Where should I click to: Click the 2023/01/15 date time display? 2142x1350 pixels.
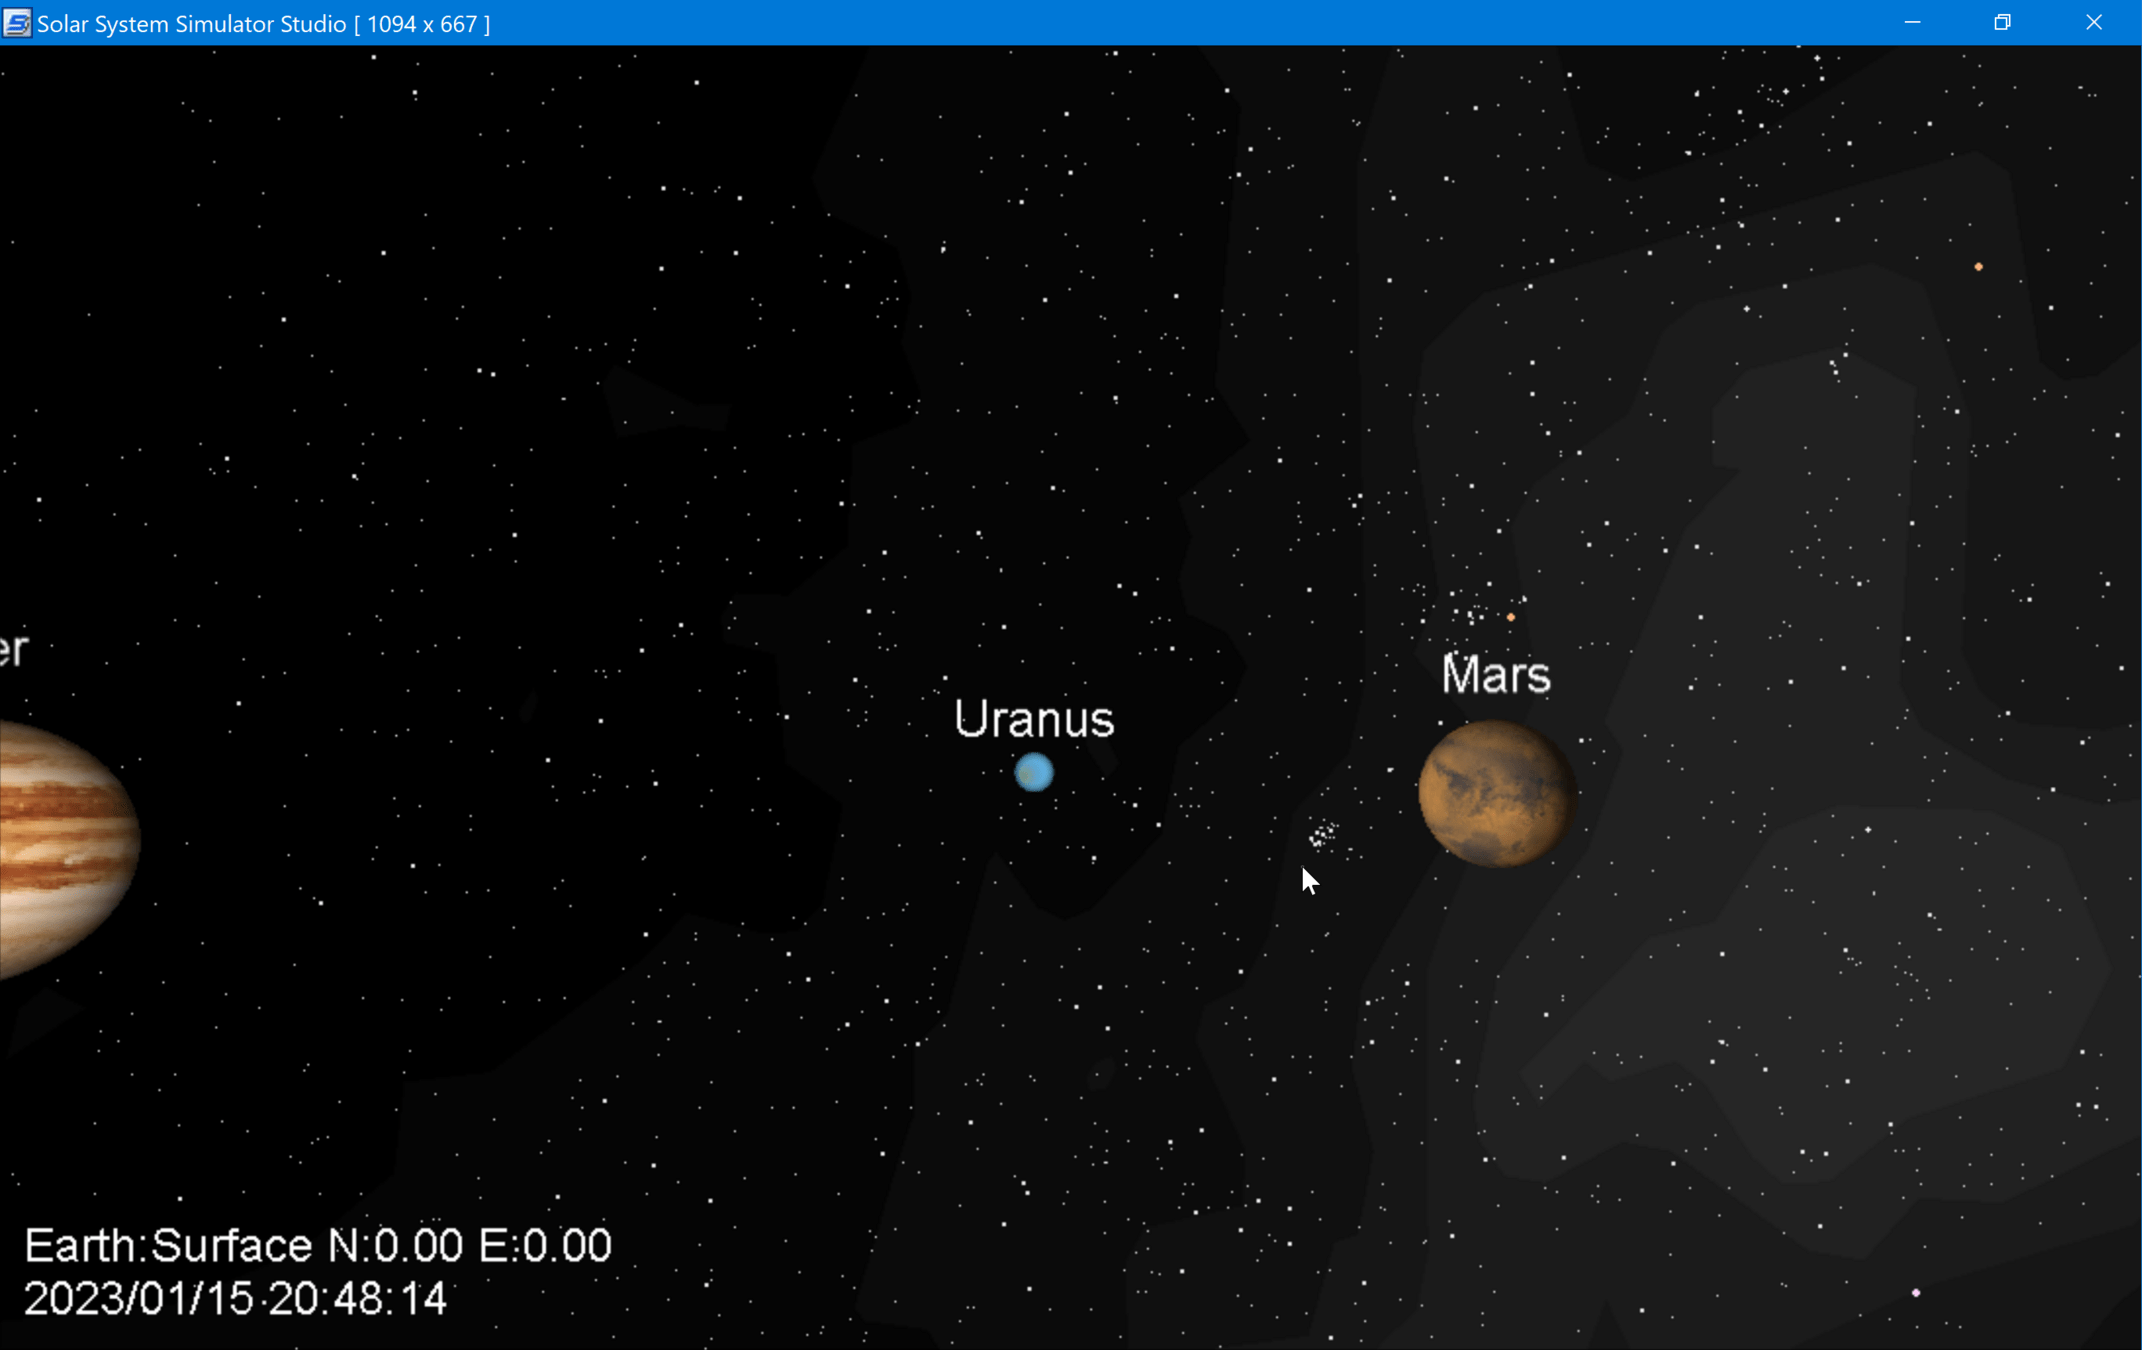click(235, 1299)
